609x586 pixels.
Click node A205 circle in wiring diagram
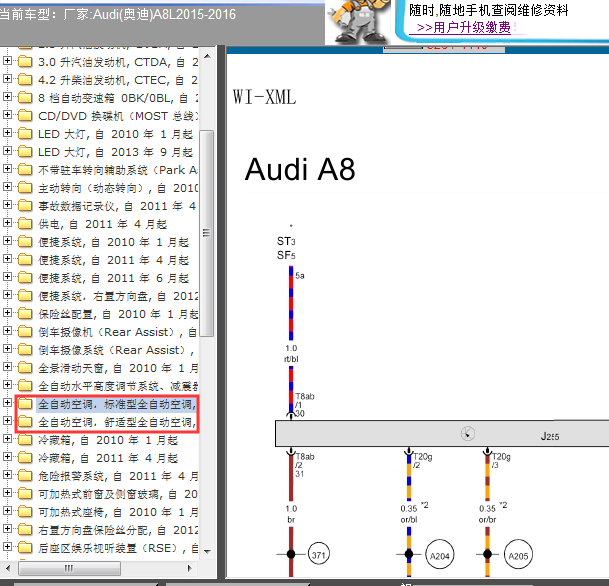pos(518,555)
